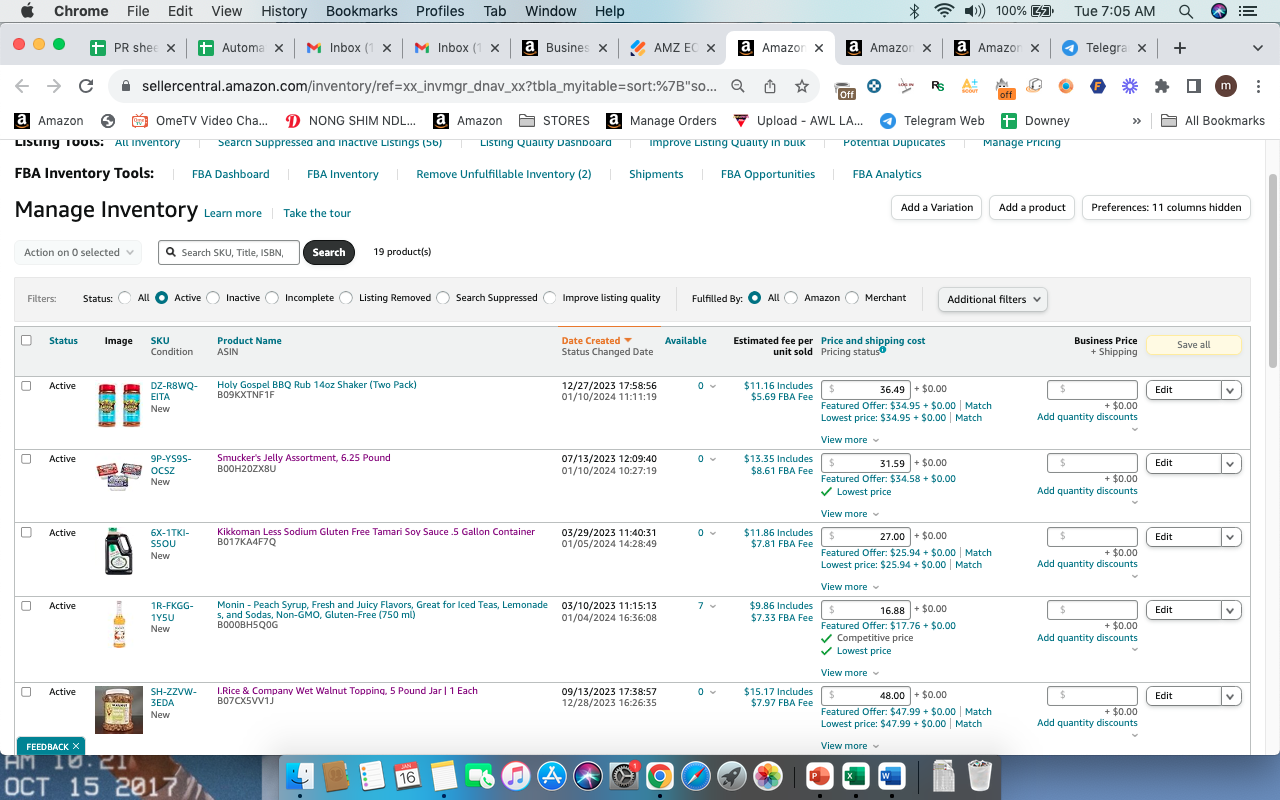Open Edit dropdown arrow for Smucker's Jelly
Screen dimensions: 1280x800
(1231, 463)
